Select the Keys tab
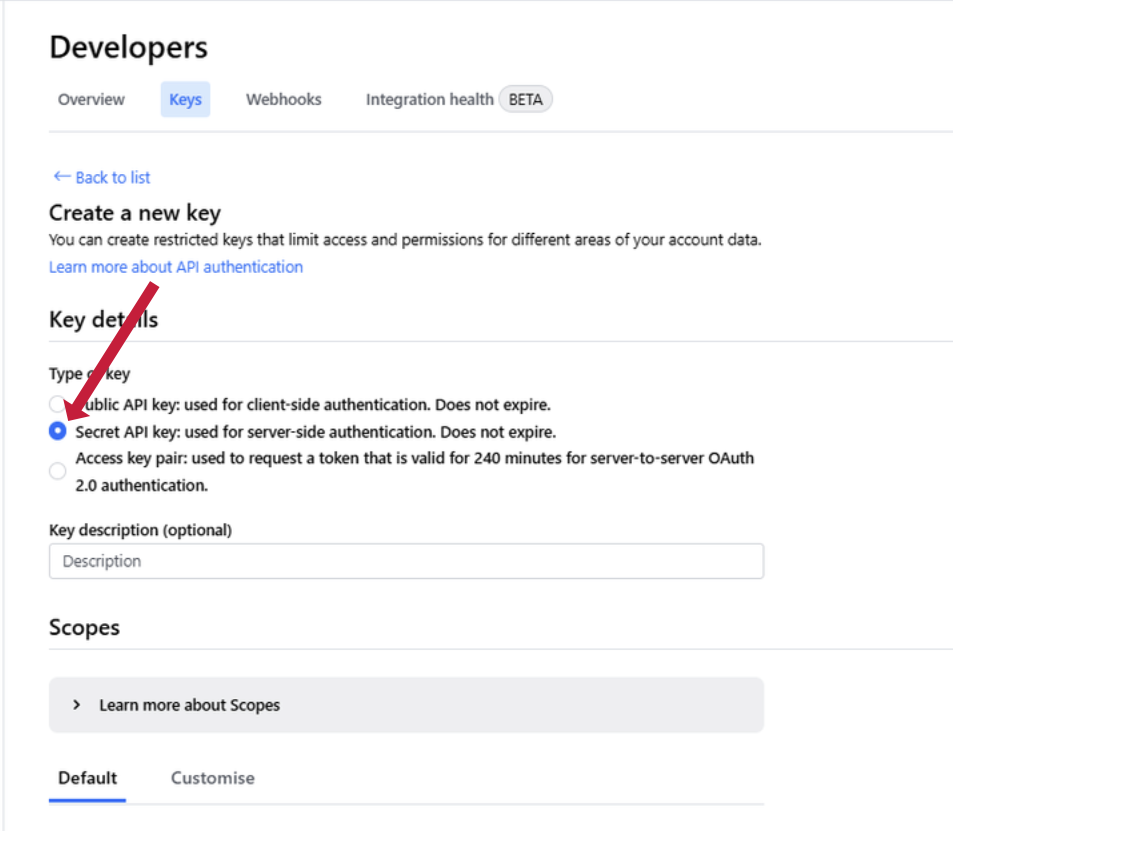 [x=185, y=99]
